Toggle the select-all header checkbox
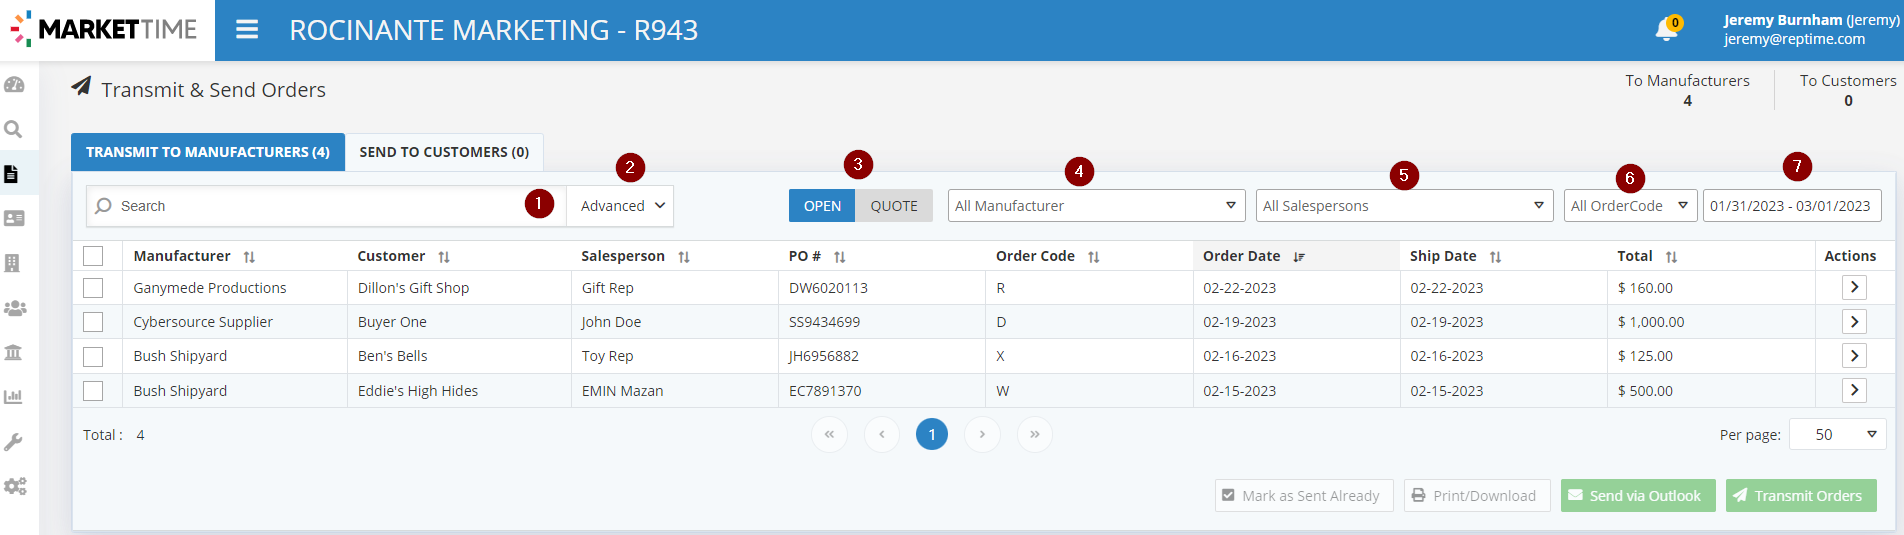Screen dimensions: 1904x535 [93, 256]
